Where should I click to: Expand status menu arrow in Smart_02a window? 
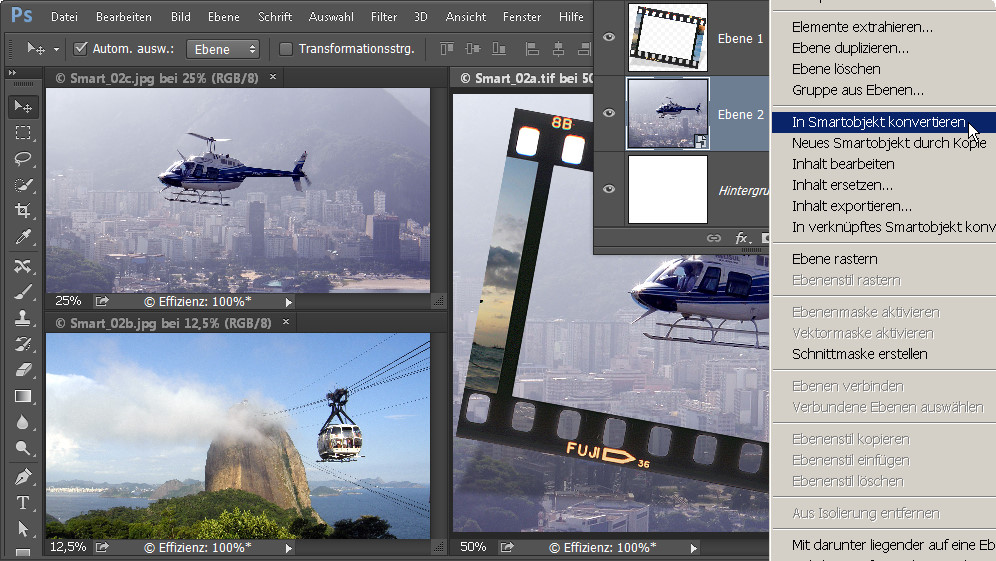click(x=694, y=548)
